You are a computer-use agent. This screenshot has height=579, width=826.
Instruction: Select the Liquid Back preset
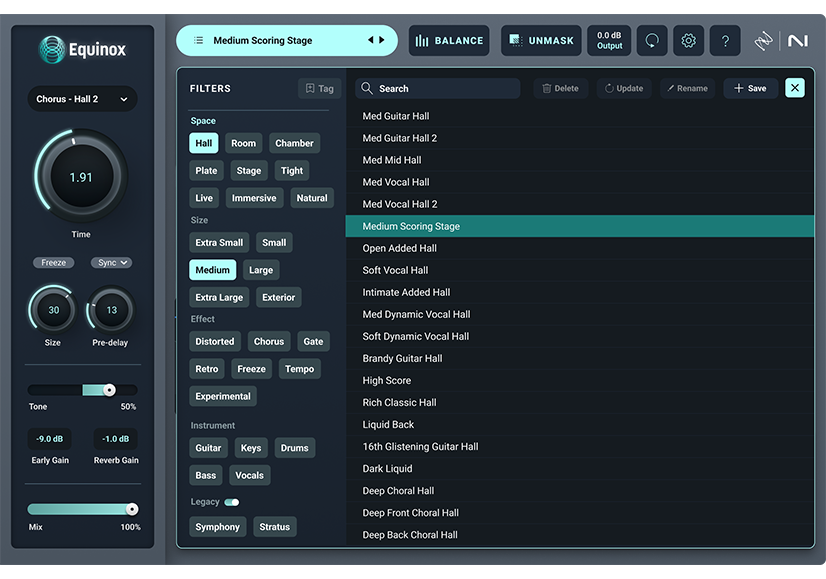[579, 425]
